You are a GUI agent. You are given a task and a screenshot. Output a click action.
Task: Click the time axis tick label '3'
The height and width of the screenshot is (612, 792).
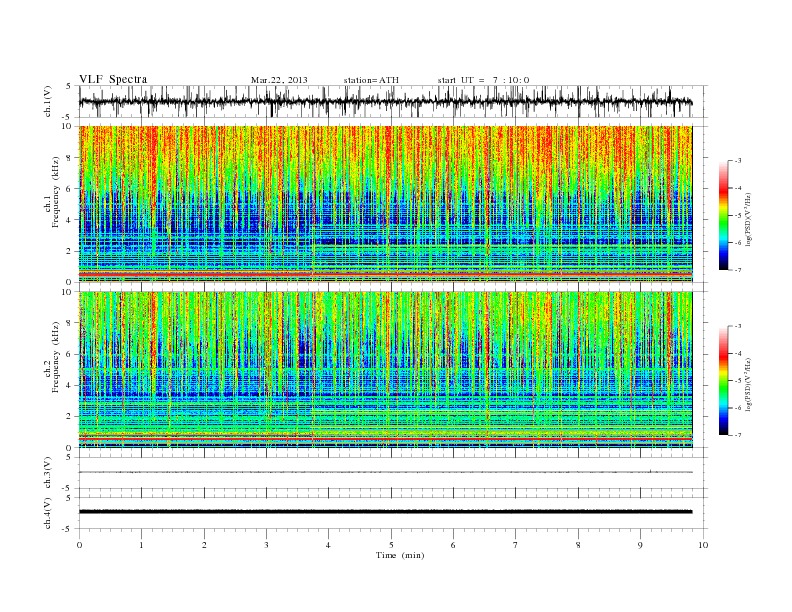pyautogui.click(x=266, y=545)
